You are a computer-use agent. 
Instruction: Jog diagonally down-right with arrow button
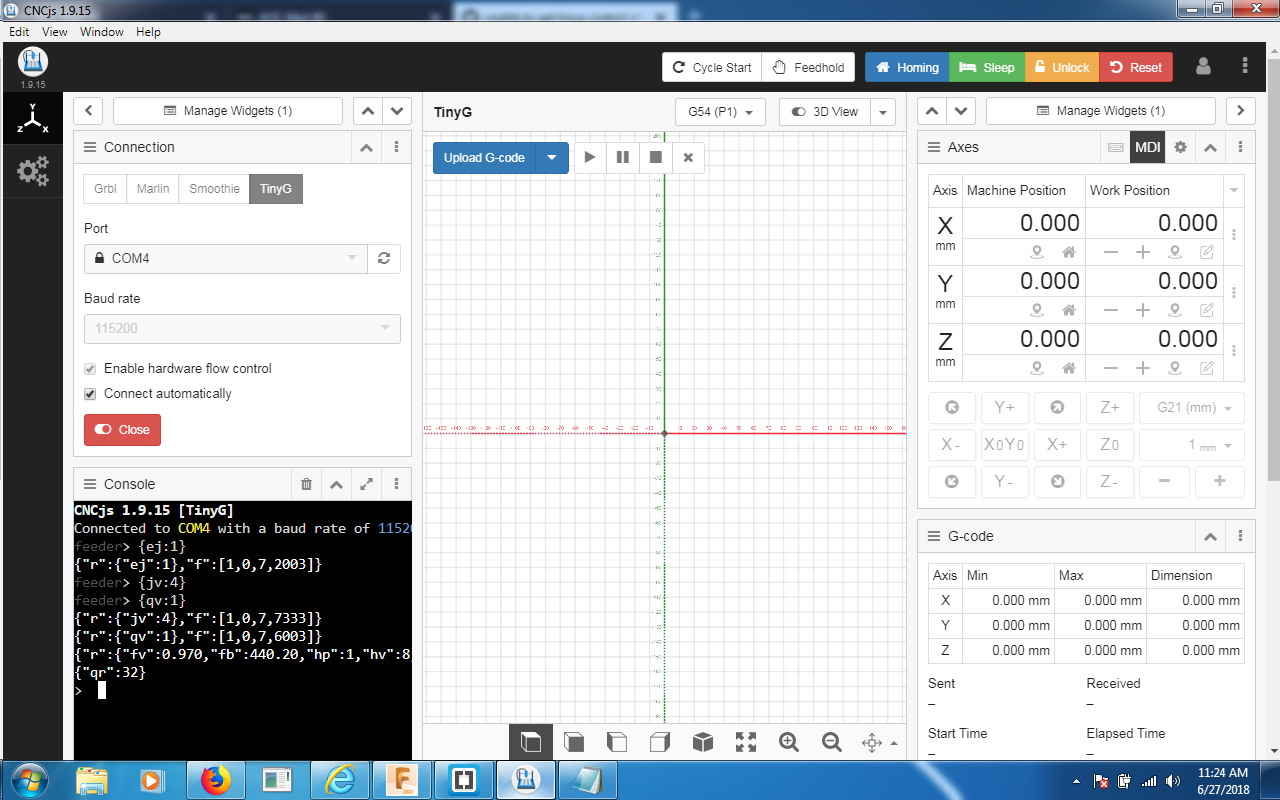point(1058,481)
